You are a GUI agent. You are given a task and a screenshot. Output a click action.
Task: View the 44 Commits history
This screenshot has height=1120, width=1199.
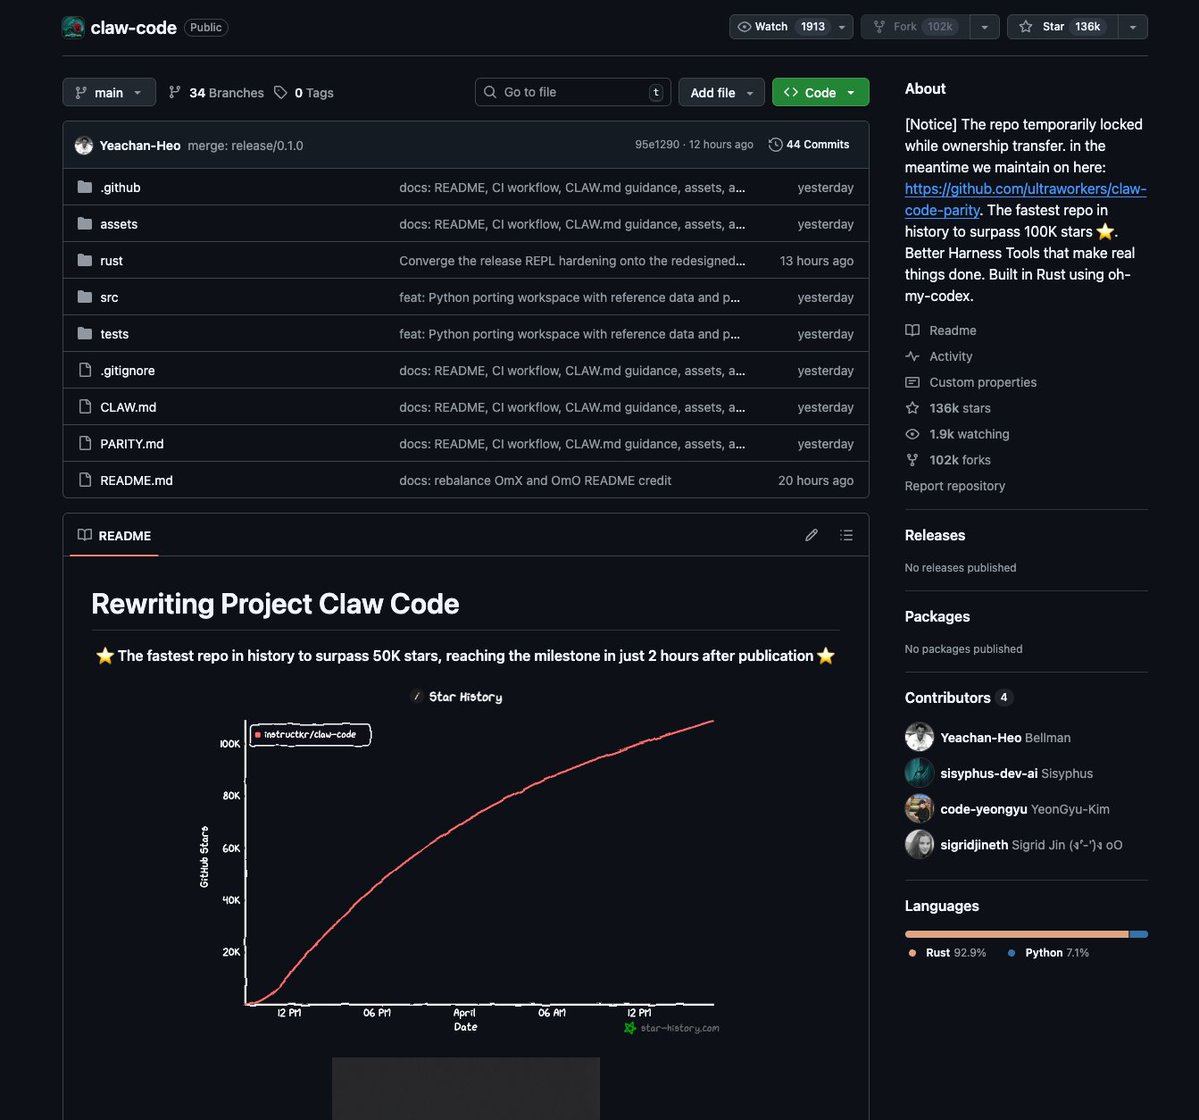tap(809, 144)
